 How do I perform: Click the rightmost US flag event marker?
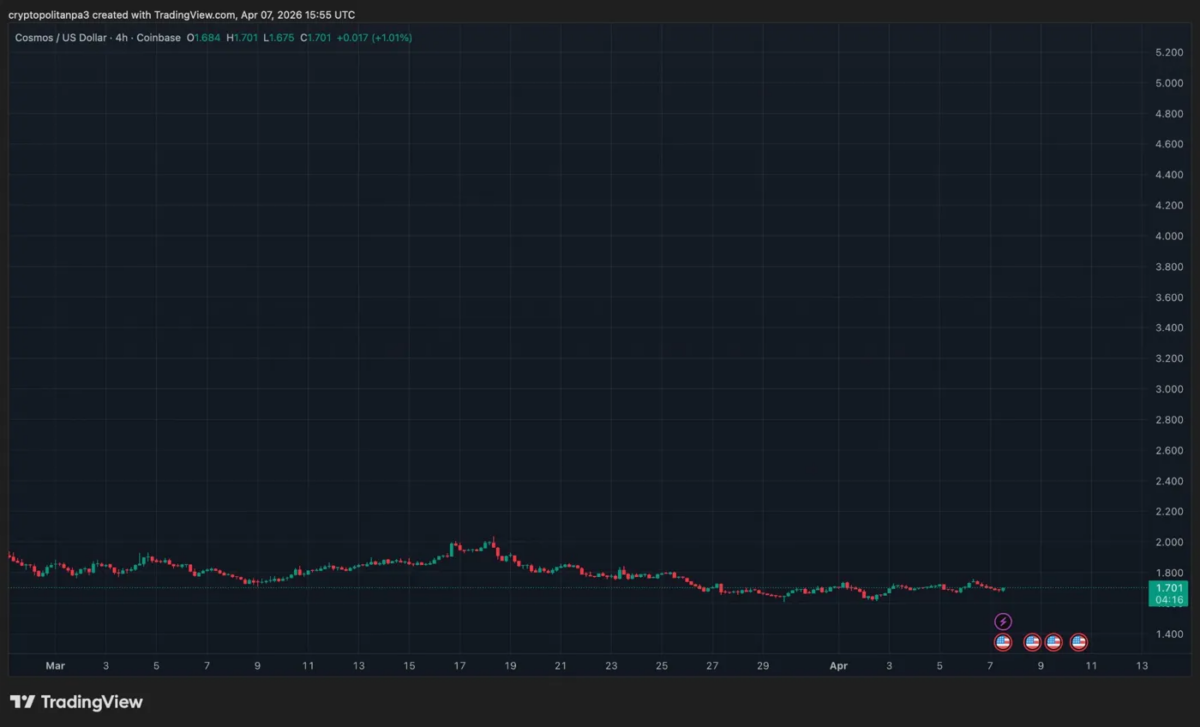point(1078,642)
